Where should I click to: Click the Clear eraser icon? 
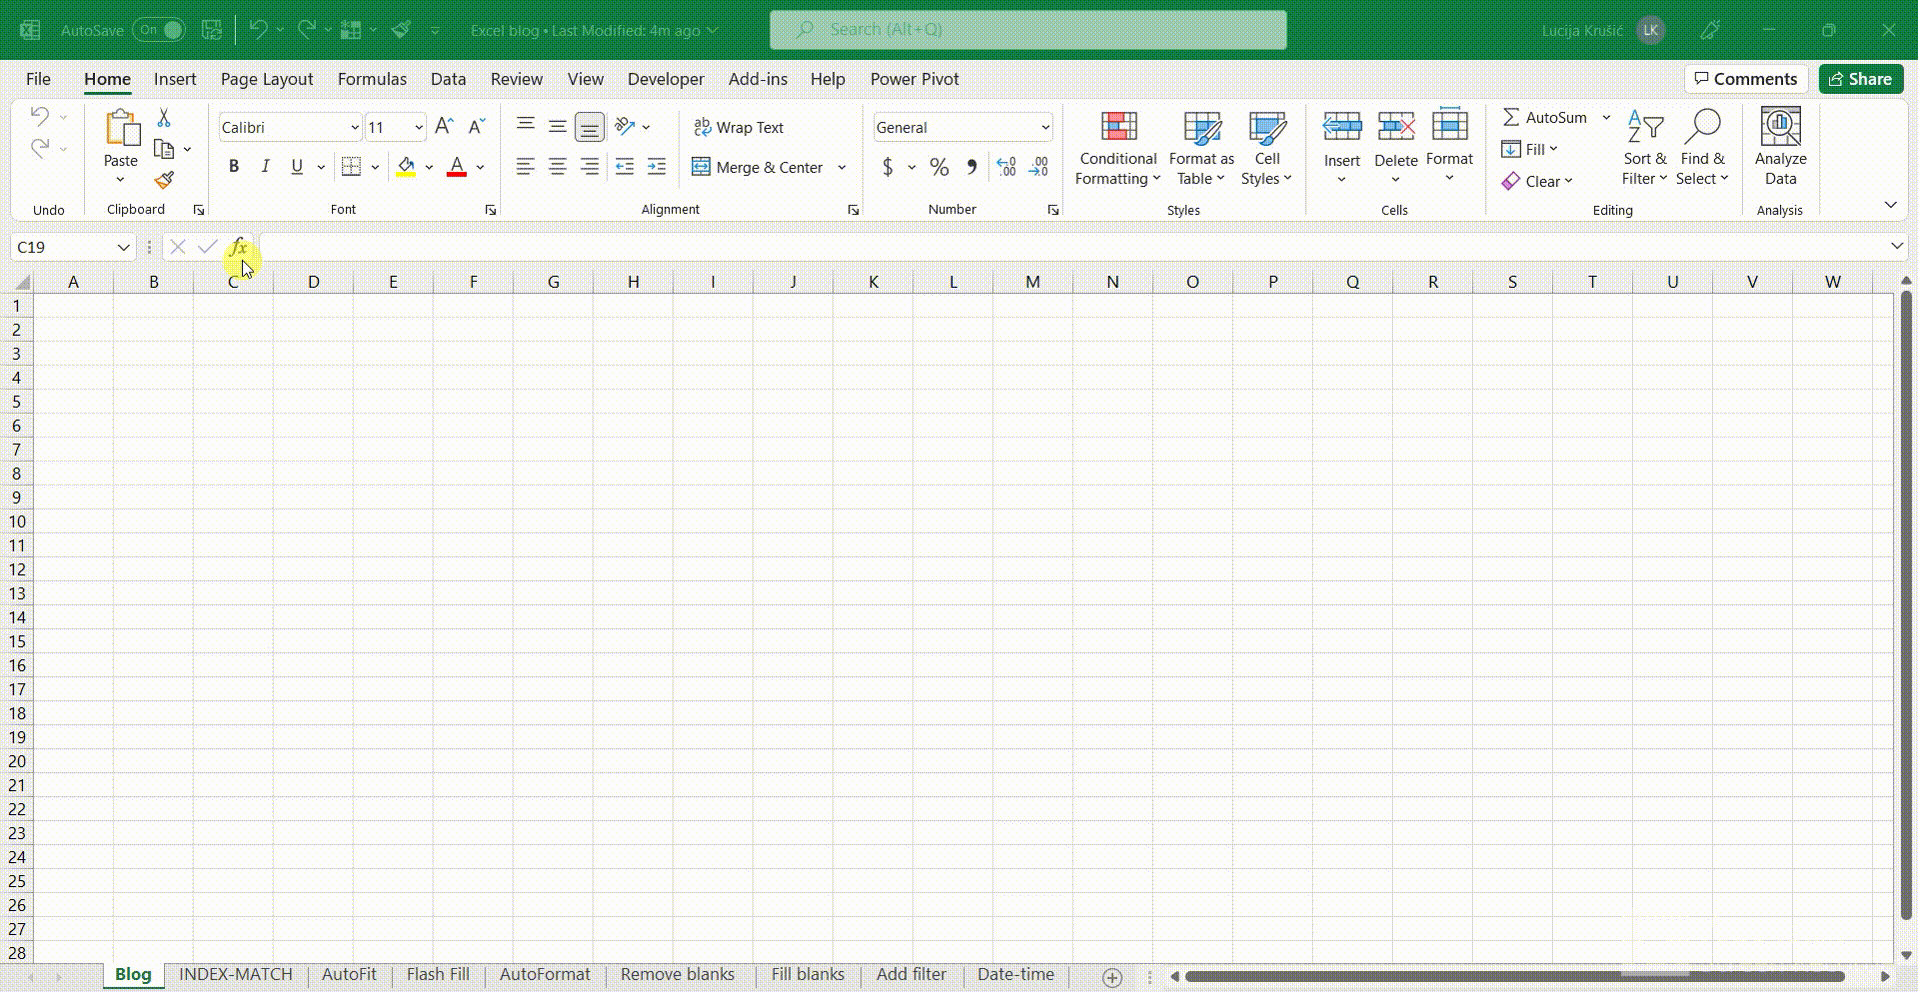coord(1511,181)
